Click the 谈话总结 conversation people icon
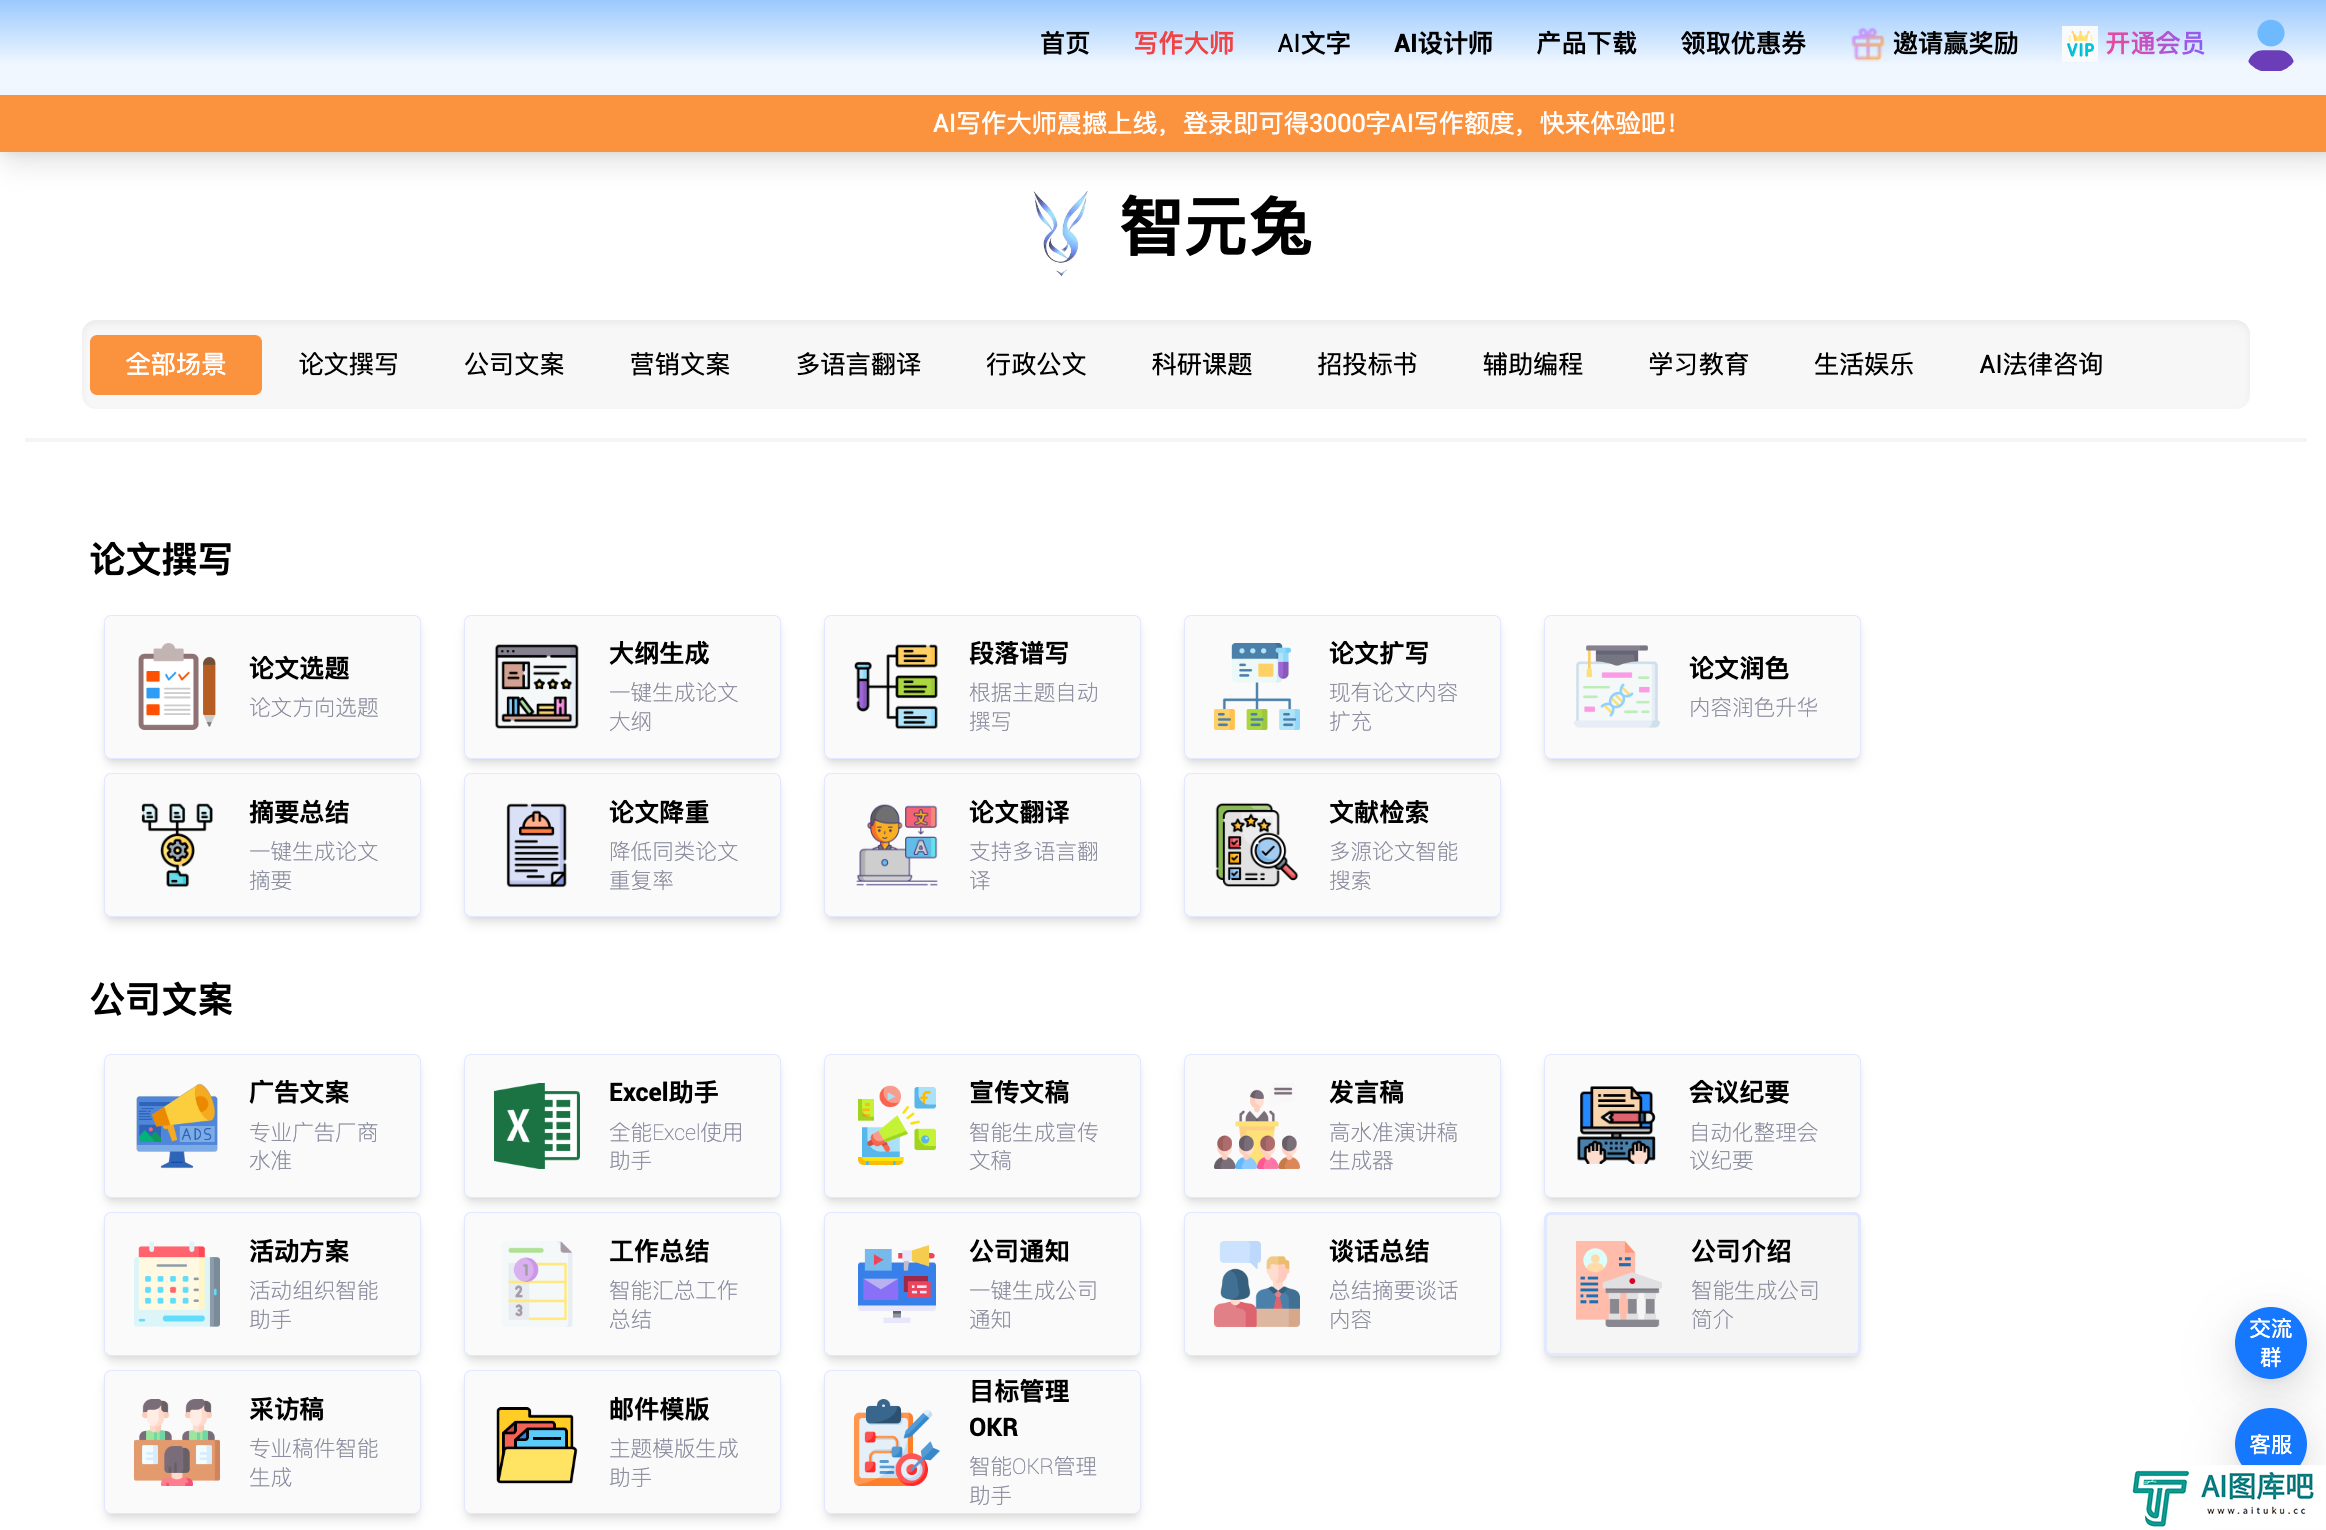This screenshot has height=1530, width=2326. [1257, 1284]
